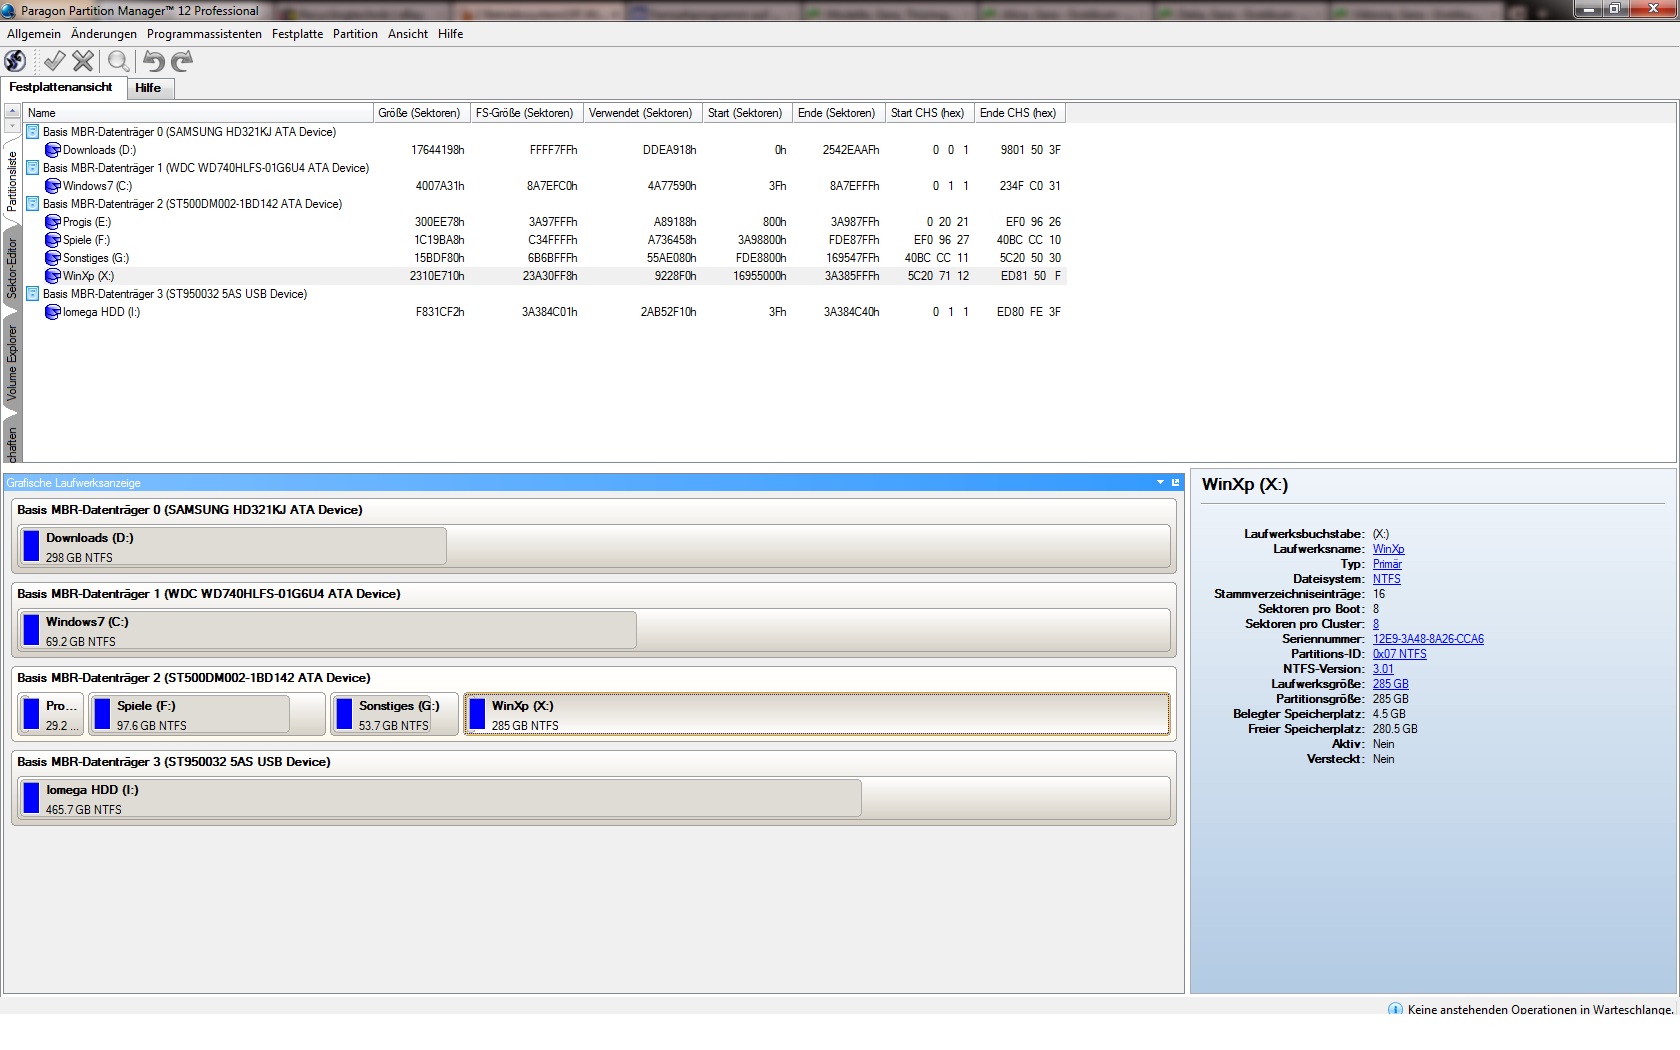Open the Programmassistenten menu
This screenshot has height=1050, width=1680.
point(204,34)
